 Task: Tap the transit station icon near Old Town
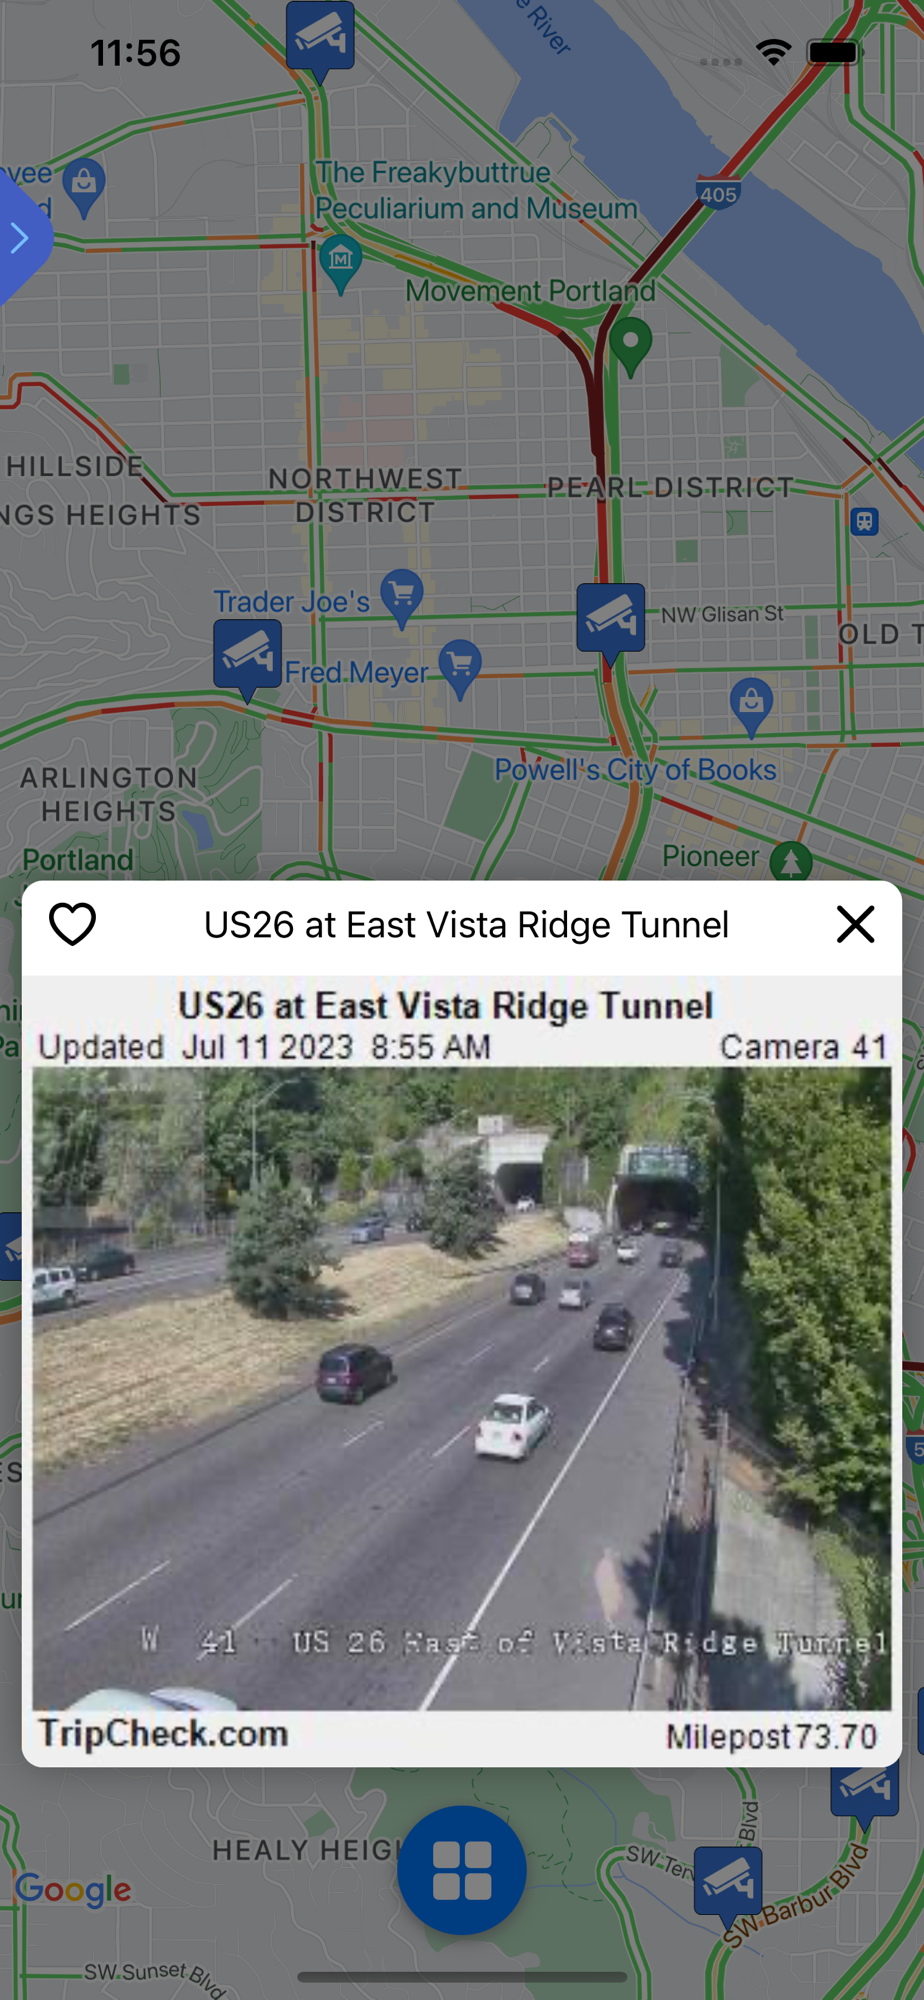click(x=864, y=521)
